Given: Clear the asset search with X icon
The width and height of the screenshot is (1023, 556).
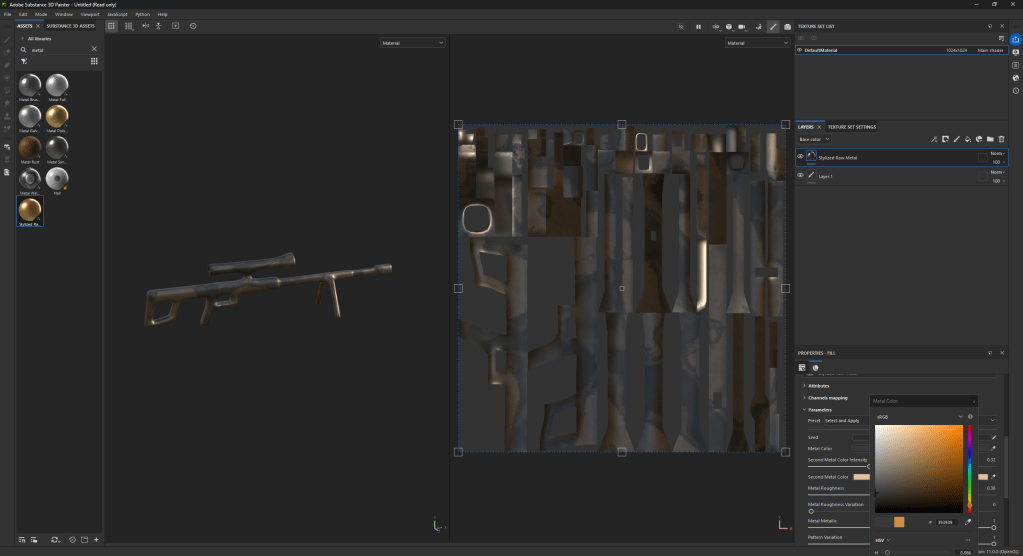Looking at the screenshot, I should (x=94, y=48).
